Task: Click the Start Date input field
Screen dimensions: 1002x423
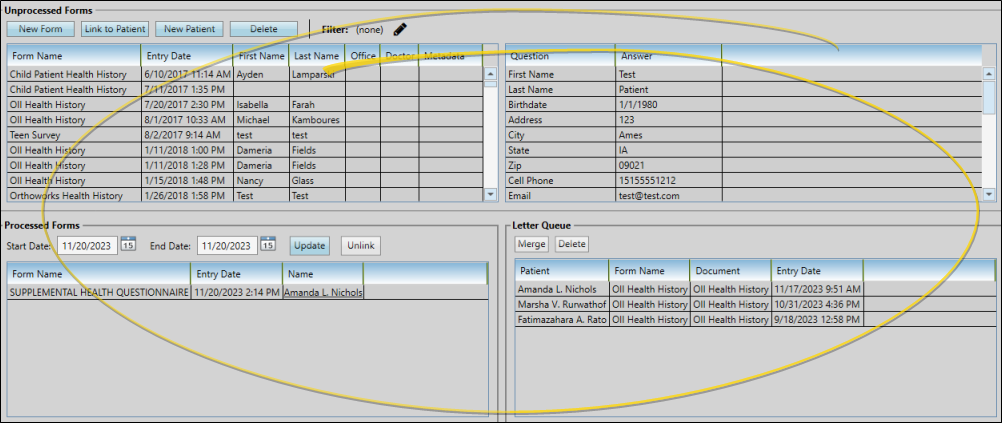Action: (x=88, y=245)
